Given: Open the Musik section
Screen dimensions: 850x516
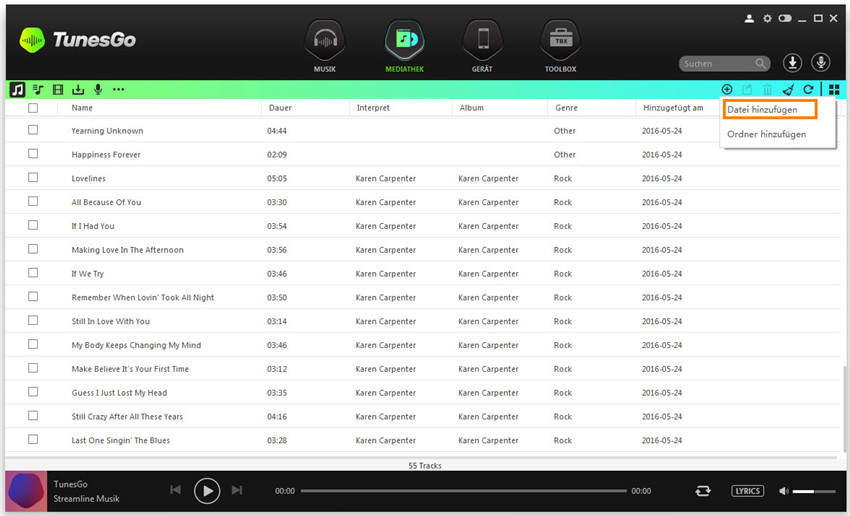Looking at the screenshot, I should tap(325, 47).
